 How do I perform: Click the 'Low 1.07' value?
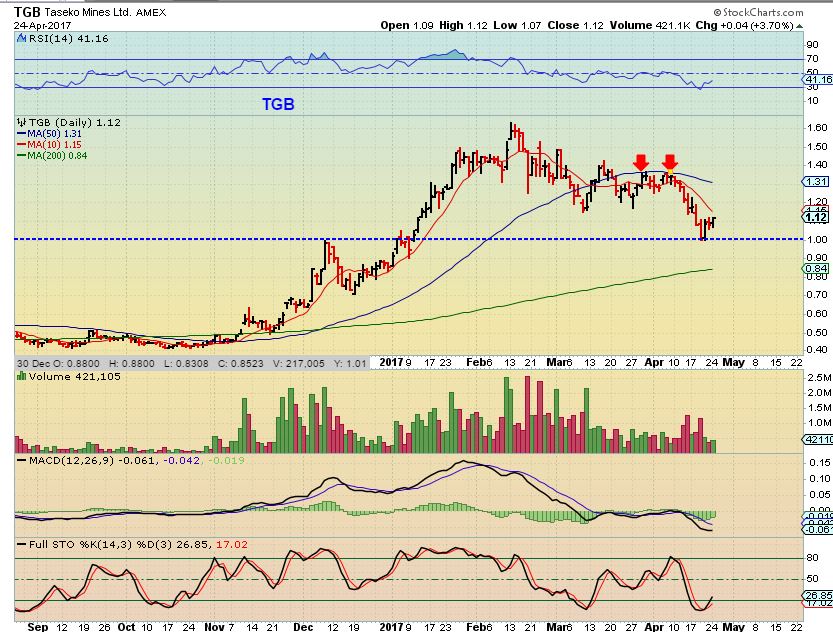tap(517, 25)
